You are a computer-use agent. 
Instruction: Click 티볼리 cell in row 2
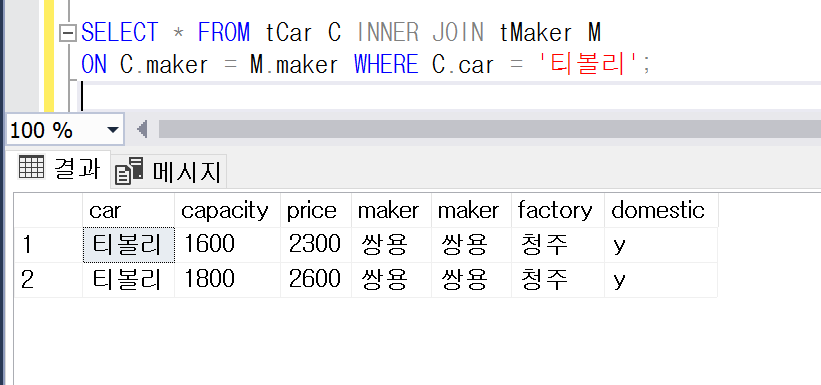[x=128, y=280]
